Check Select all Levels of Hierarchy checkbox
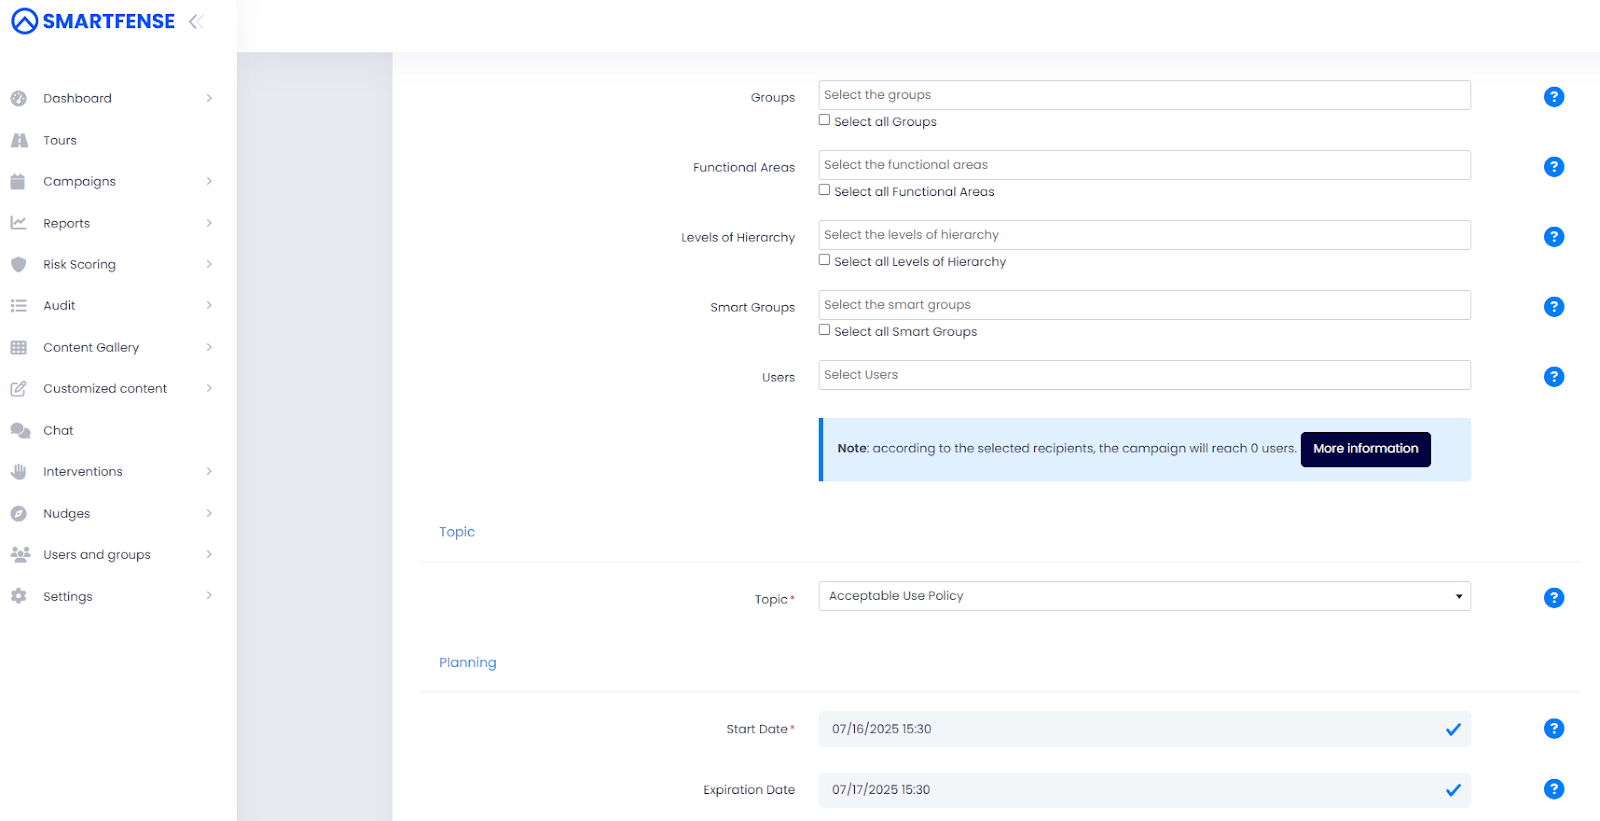 tap(824, 260)
